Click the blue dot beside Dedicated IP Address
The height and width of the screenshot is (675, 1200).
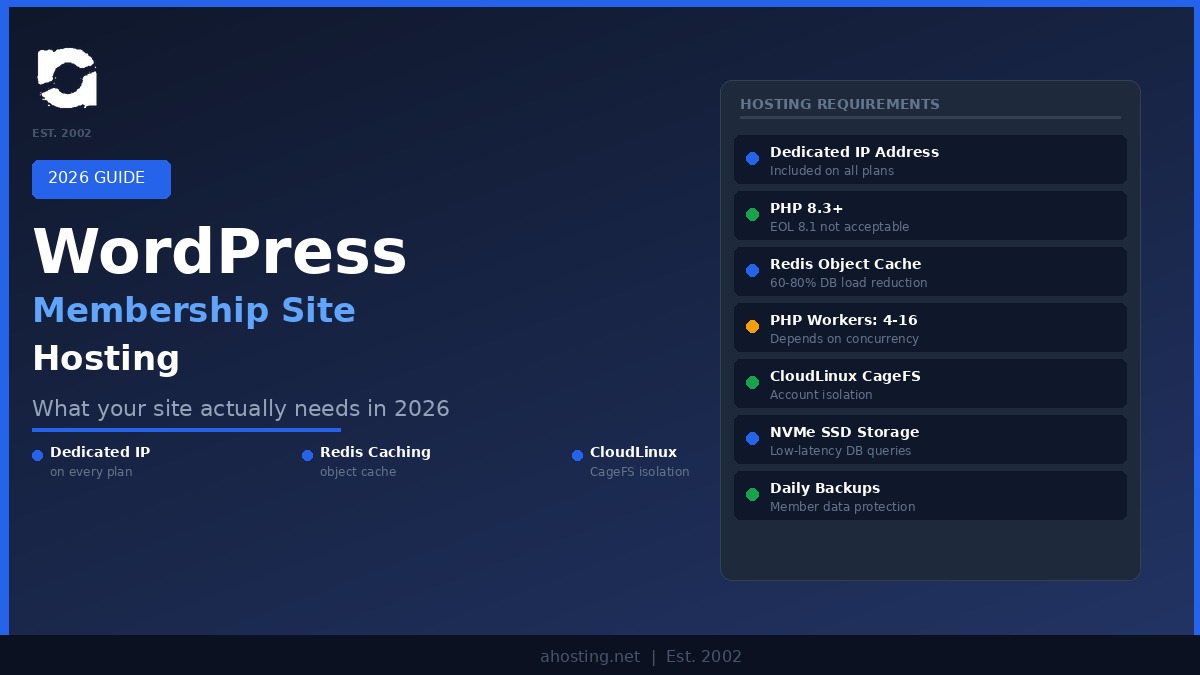pyautogui.click(x=752, y=158)
